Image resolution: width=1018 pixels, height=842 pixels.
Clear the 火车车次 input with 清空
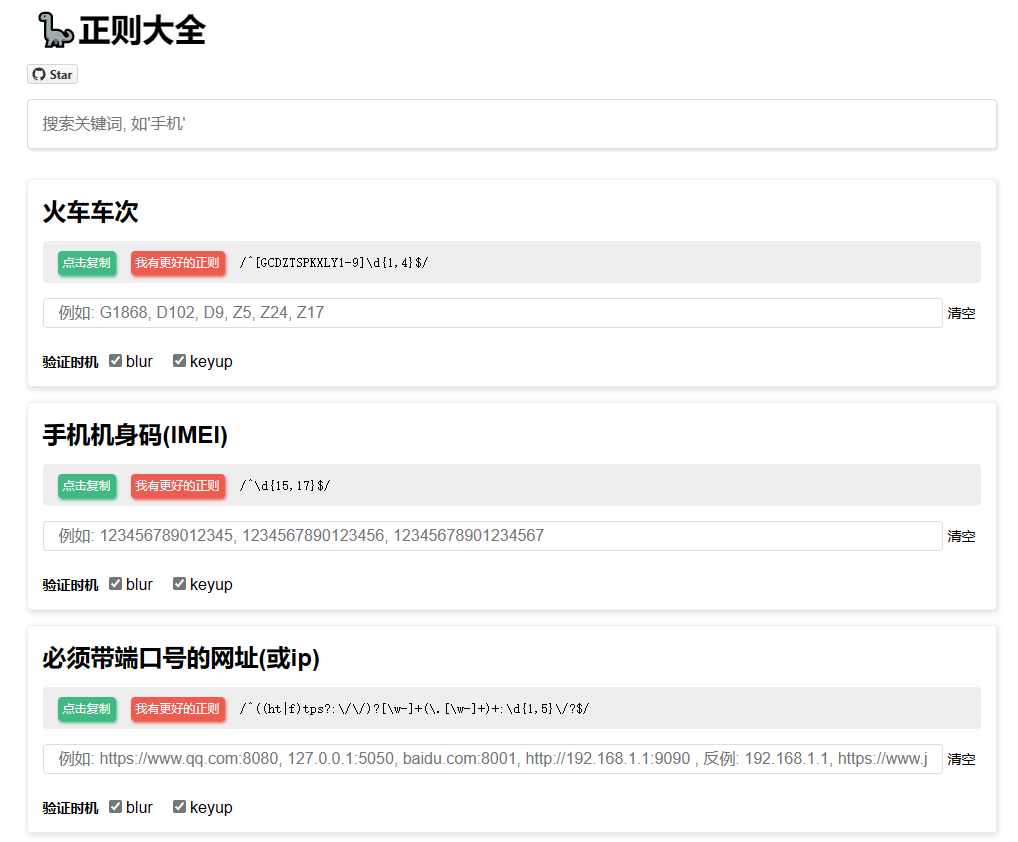pos(961,313)
